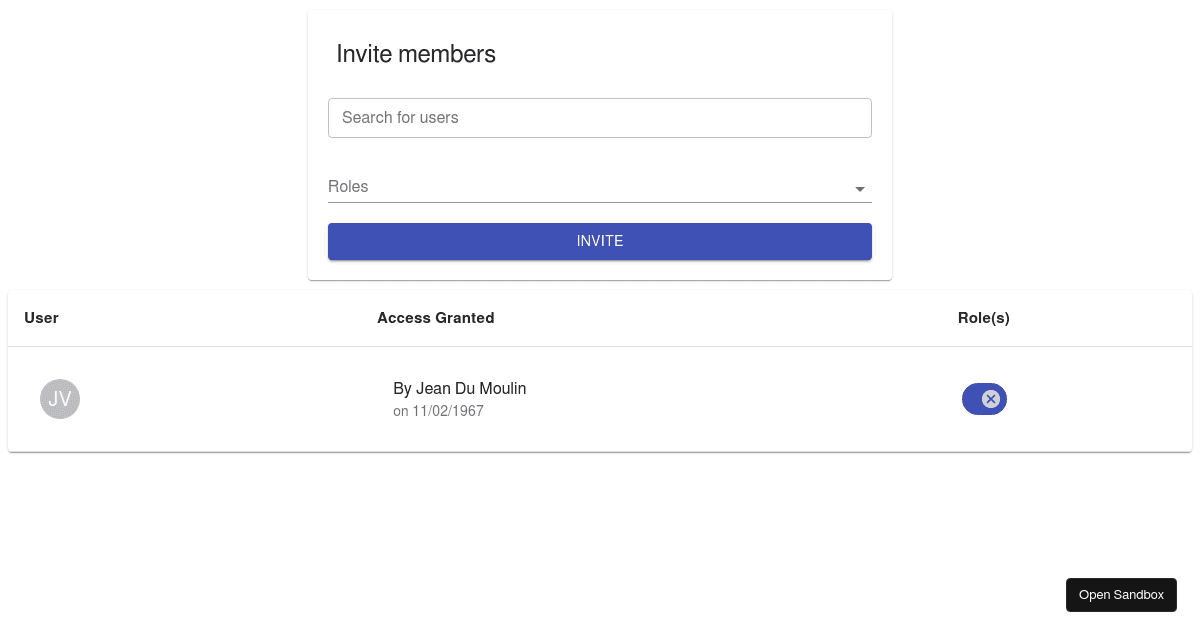Click the 'on 11/02/1967' date text
This screenshot has width=1200, height=630.
pyautogui.click(x=438, y=411)
